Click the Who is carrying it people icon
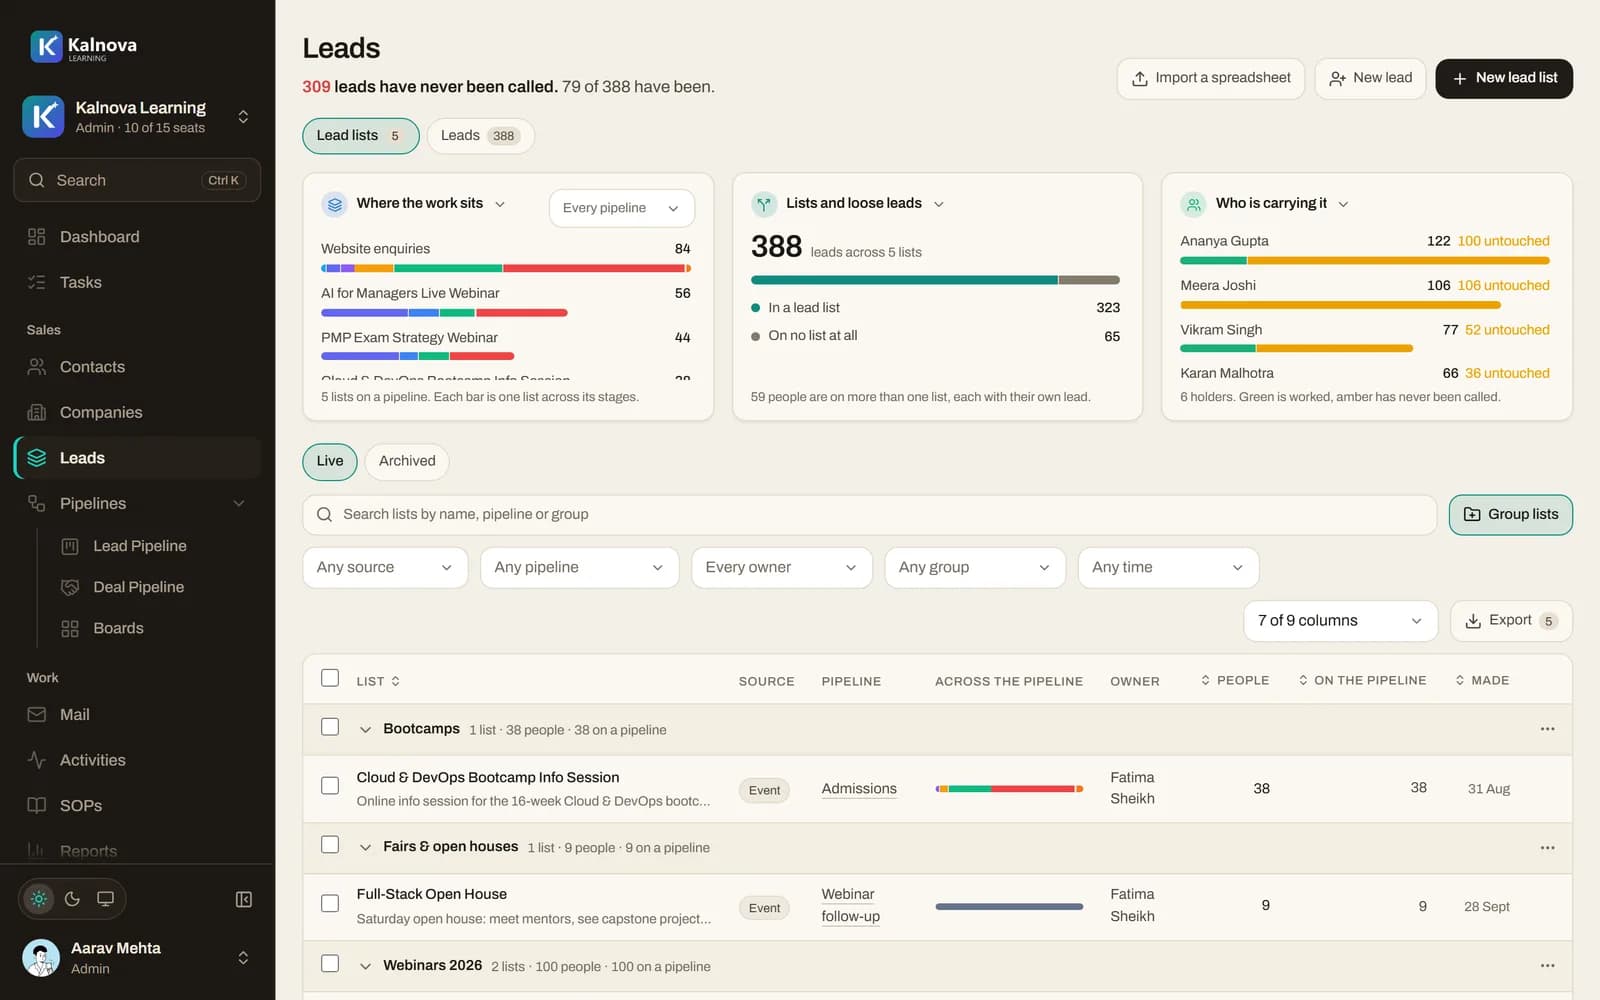The image size is (1600, 1000). (x=1193, y=204)
